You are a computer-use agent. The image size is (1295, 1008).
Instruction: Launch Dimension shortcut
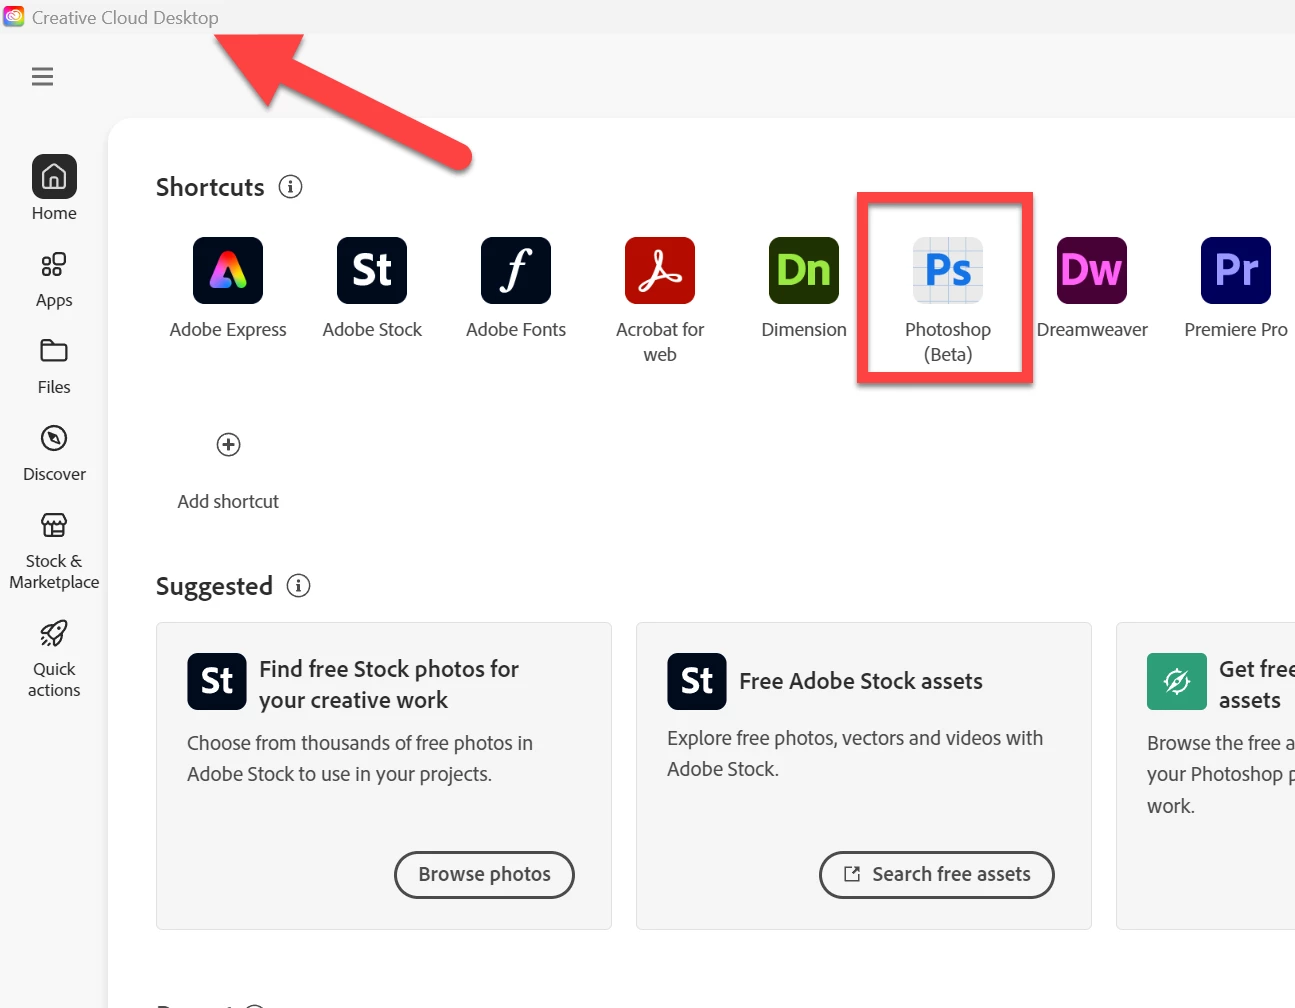coord(804,288)
